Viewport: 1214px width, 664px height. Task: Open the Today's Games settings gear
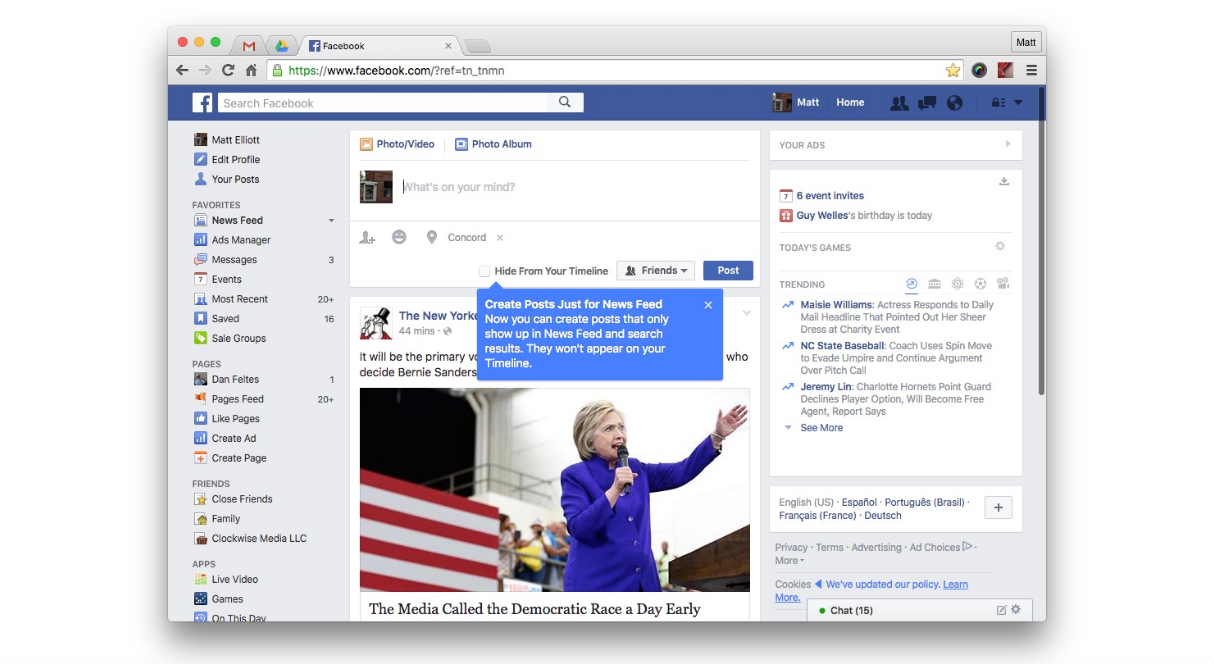tap(999, 247)
